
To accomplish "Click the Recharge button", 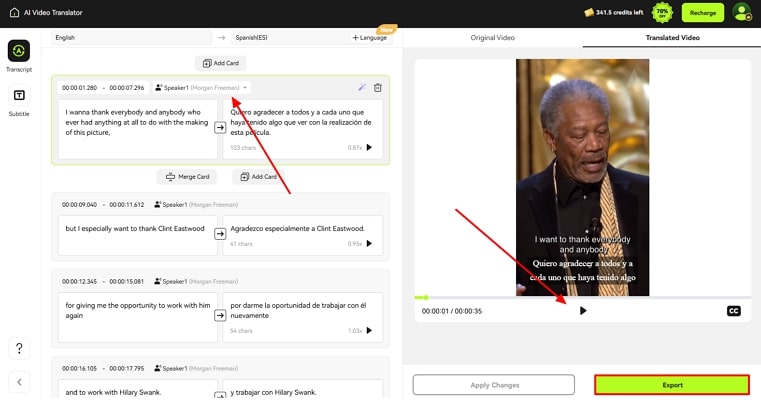I will coord(702,13).
